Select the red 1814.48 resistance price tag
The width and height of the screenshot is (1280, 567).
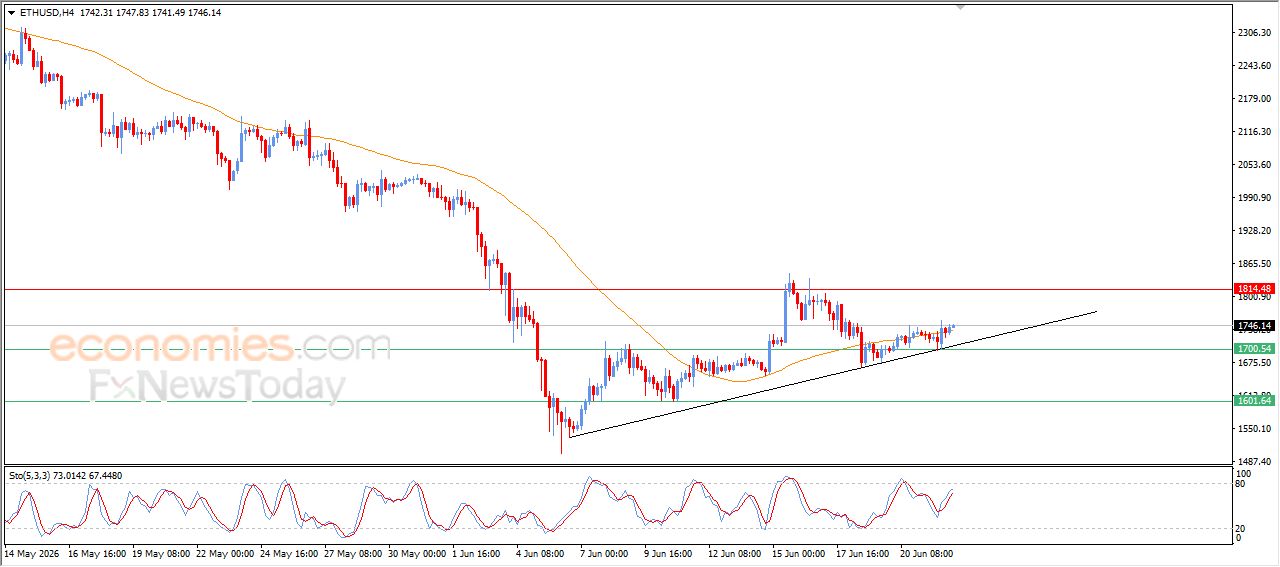(x=1254, y=289)
